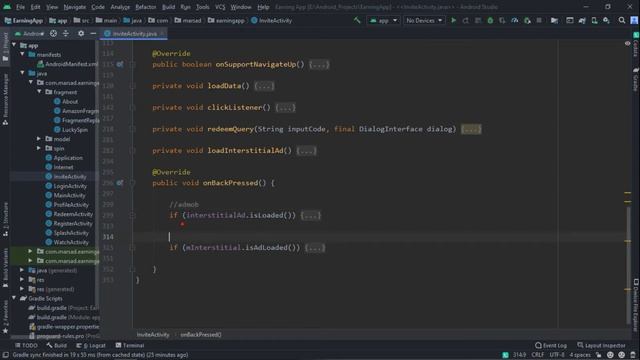This screenshot has width=640, height=360.
Task: Click the Sync Project with Gradle elephant icon
Action: coord(582,20)
